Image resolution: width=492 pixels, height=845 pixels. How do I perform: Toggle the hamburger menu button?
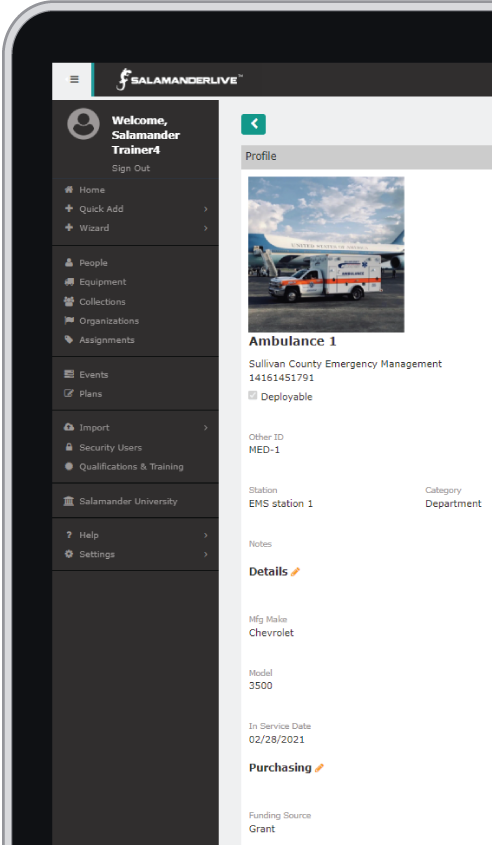point(73,80)
